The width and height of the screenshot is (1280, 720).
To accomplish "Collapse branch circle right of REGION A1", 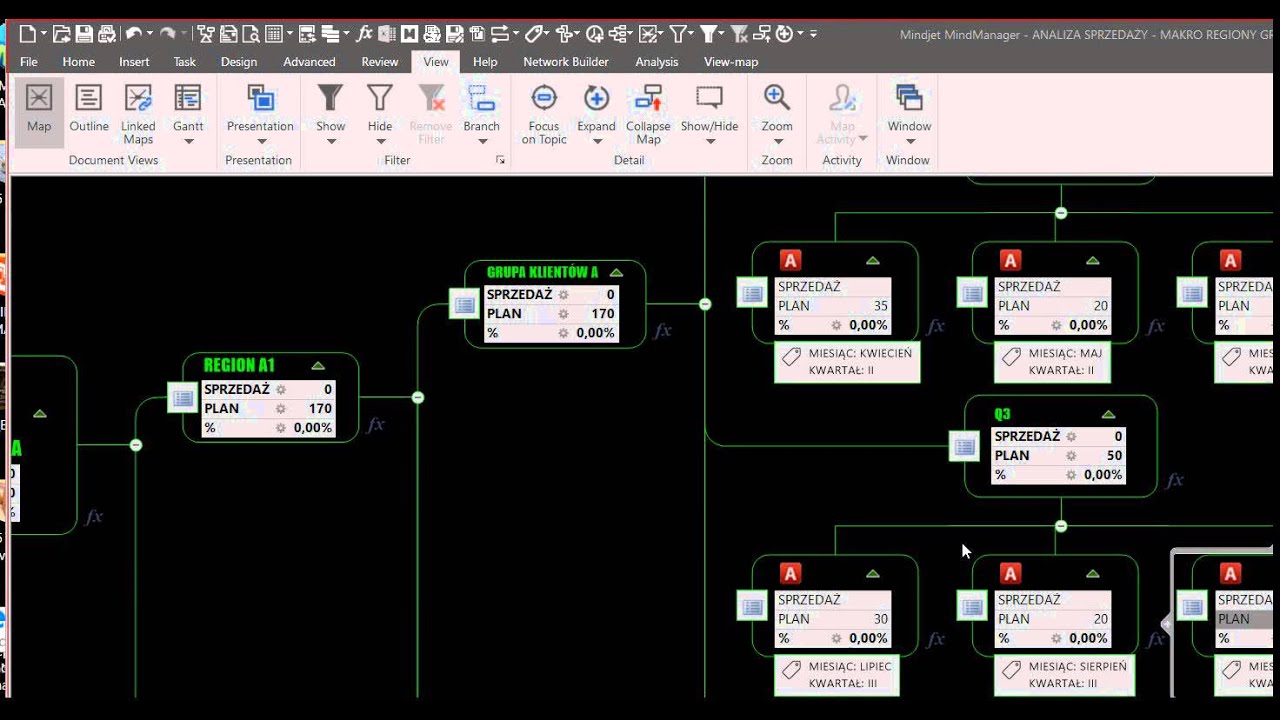I will click(x=418, y=398).
